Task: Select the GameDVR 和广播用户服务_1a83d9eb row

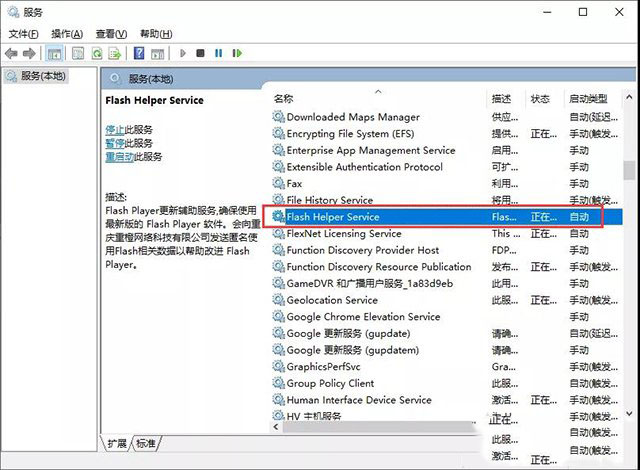Action: 447,284
